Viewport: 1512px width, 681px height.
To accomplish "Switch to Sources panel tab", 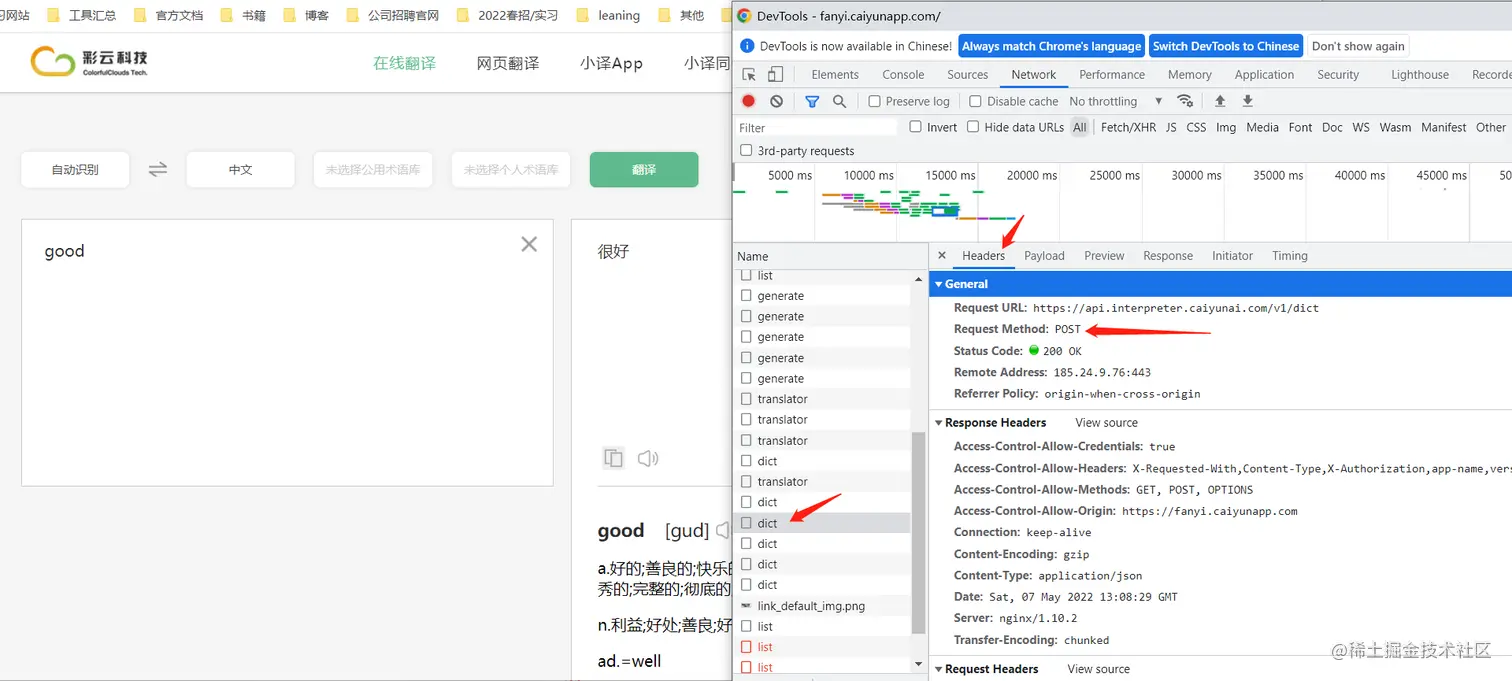I will pyautogui.click(x=967, y=75).
